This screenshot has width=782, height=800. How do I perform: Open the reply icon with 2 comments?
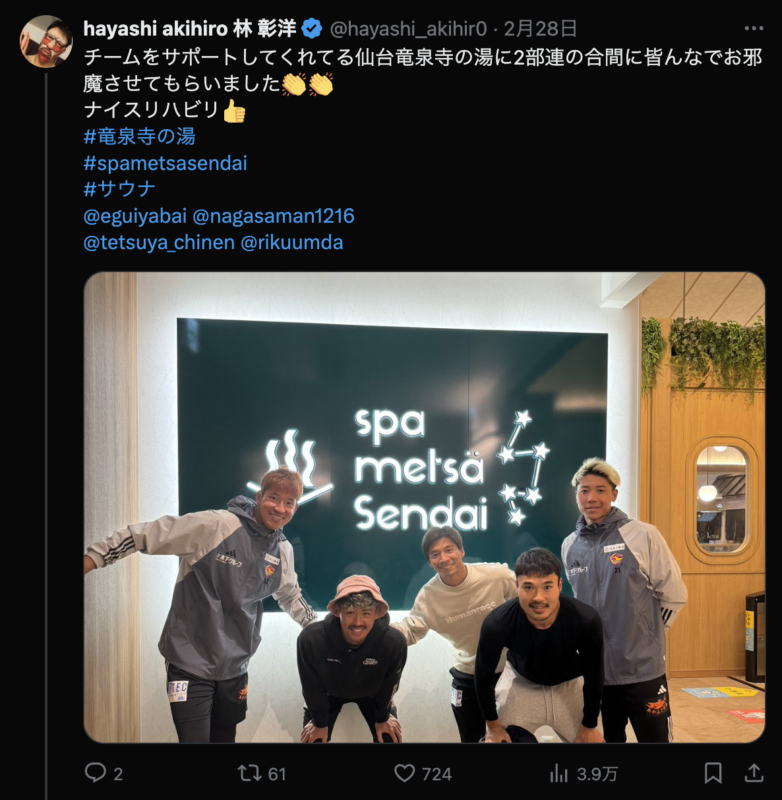(95, 773)
